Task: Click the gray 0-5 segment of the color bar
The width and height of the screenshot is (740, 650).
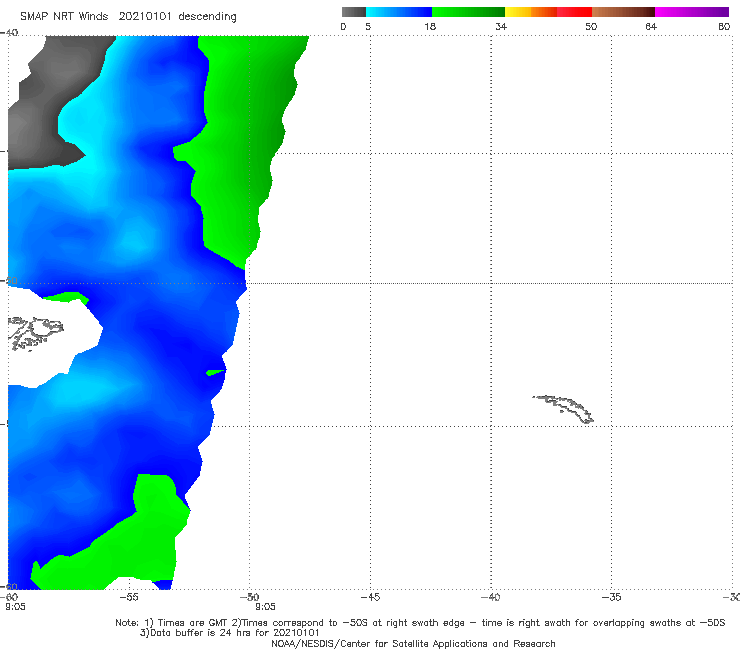Action: pos(353,12)
